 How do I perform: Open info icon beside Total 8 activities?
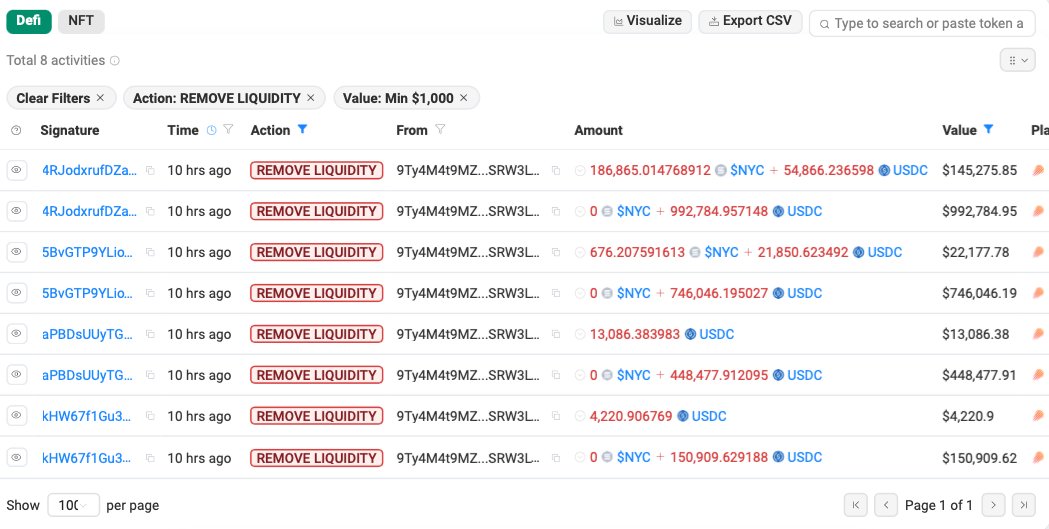point(114,61)
